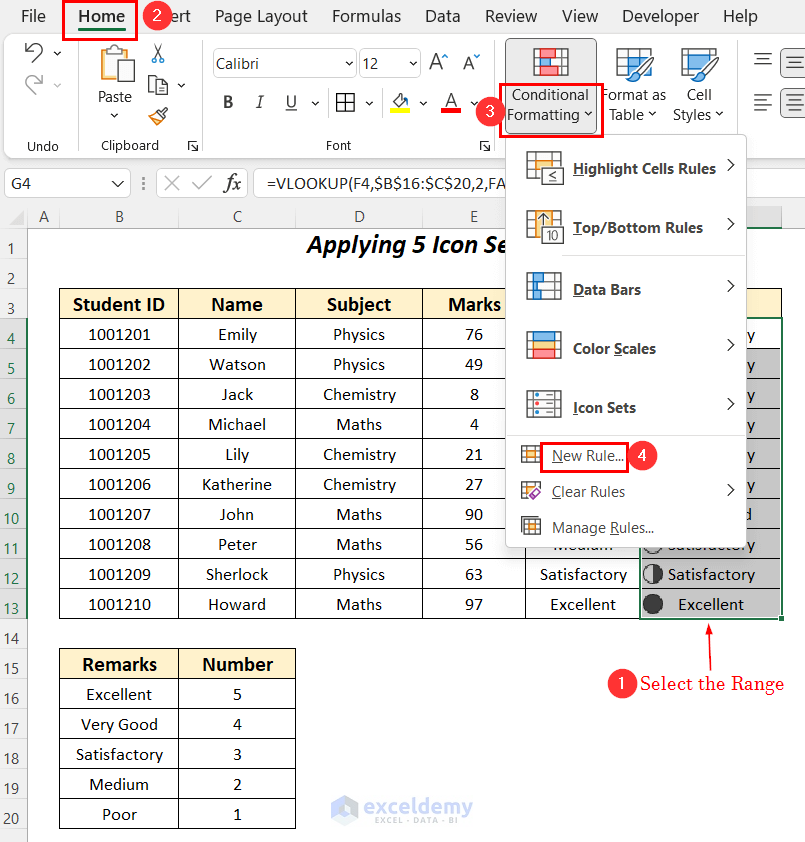The image size is (805, 842).
Task: Switch to the Page Layout tab
Action: point(261,16)
